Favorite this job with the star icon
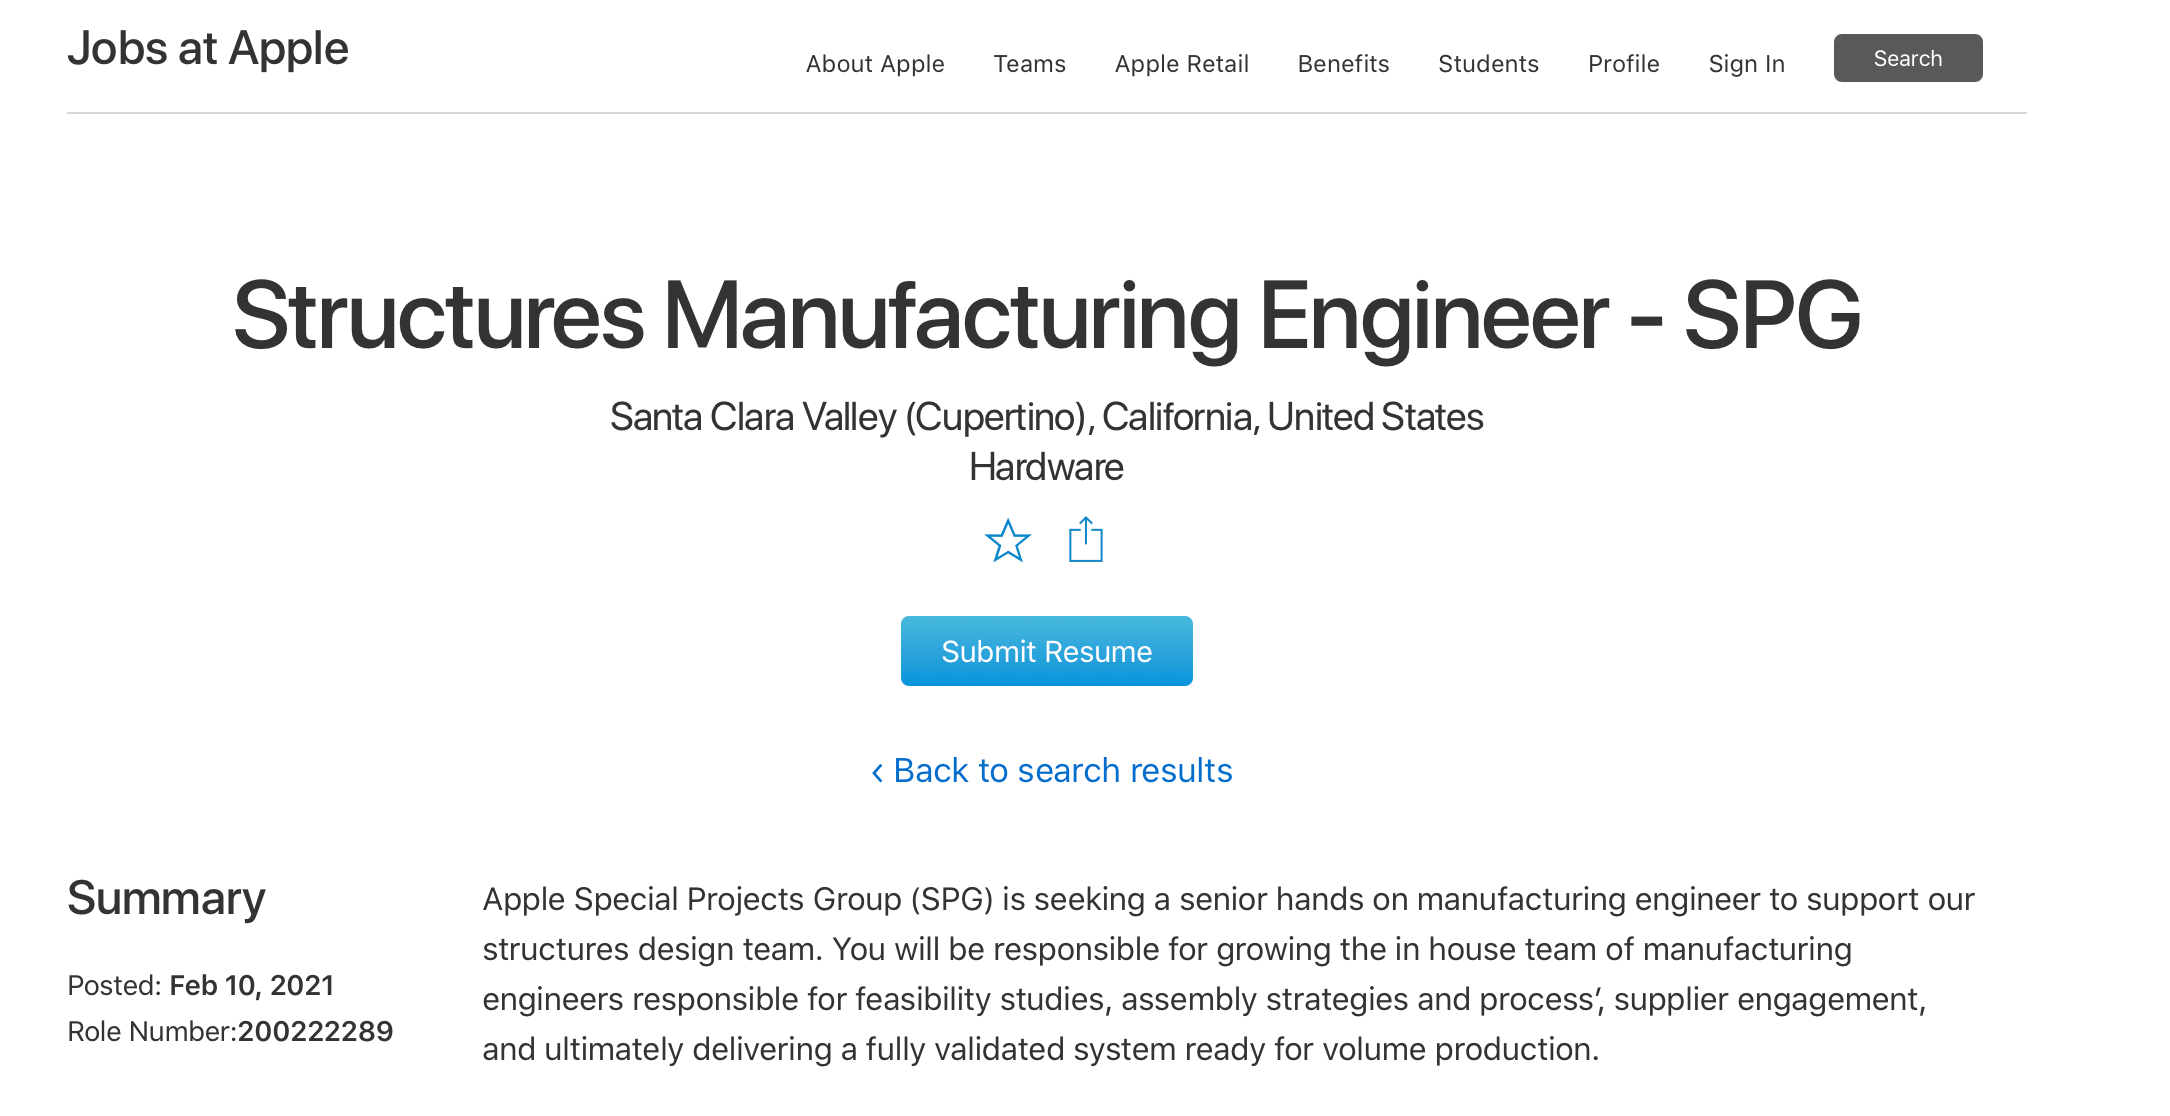 pos(1007,541)
